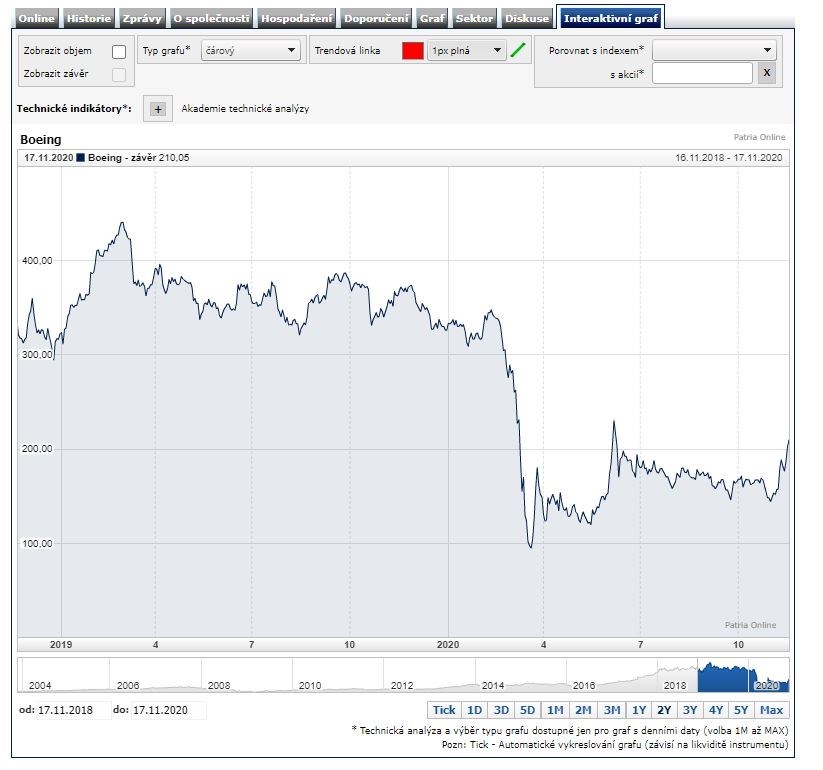This screenshot has height=770, width=823.
Task: Go to the Diskuse tab
Action: click(x=527, y=18)
